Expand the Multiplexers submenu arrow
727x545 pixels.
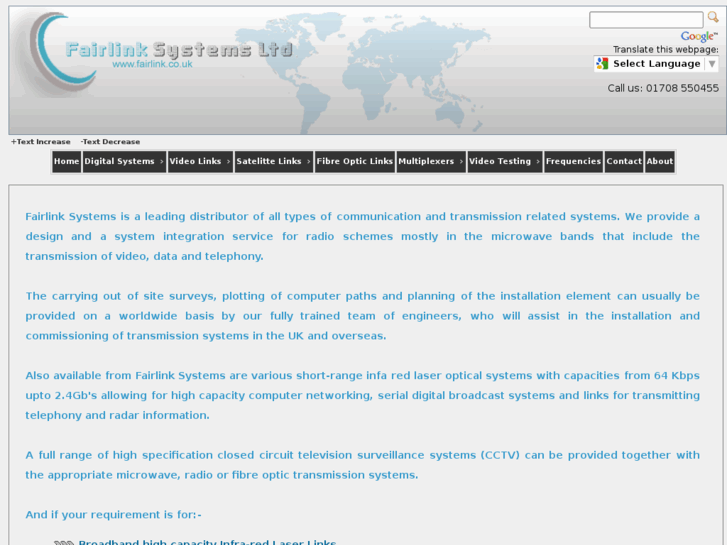[x=461, y=161]
